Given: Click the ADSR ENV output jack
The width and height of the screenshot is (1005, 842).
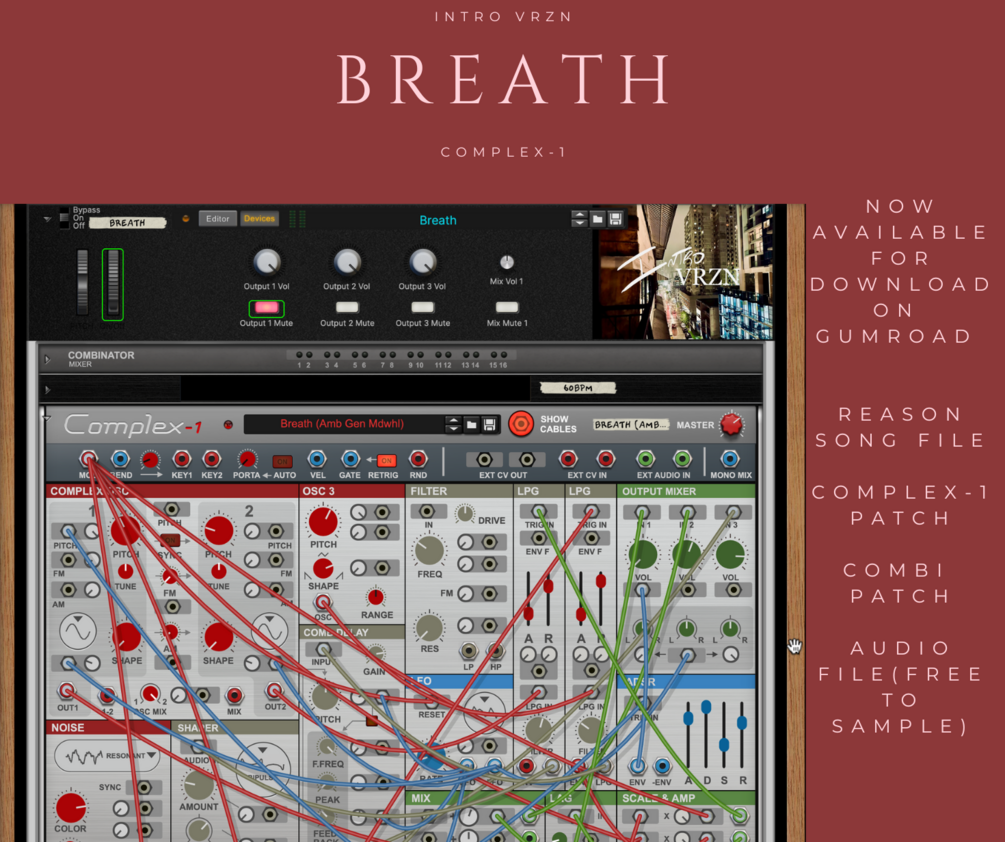Looking at the screenshot, I should tap(637, 765).
